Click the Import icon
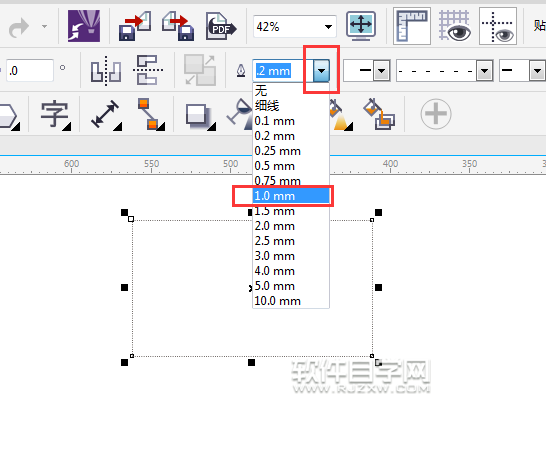 tap(135, 26)
